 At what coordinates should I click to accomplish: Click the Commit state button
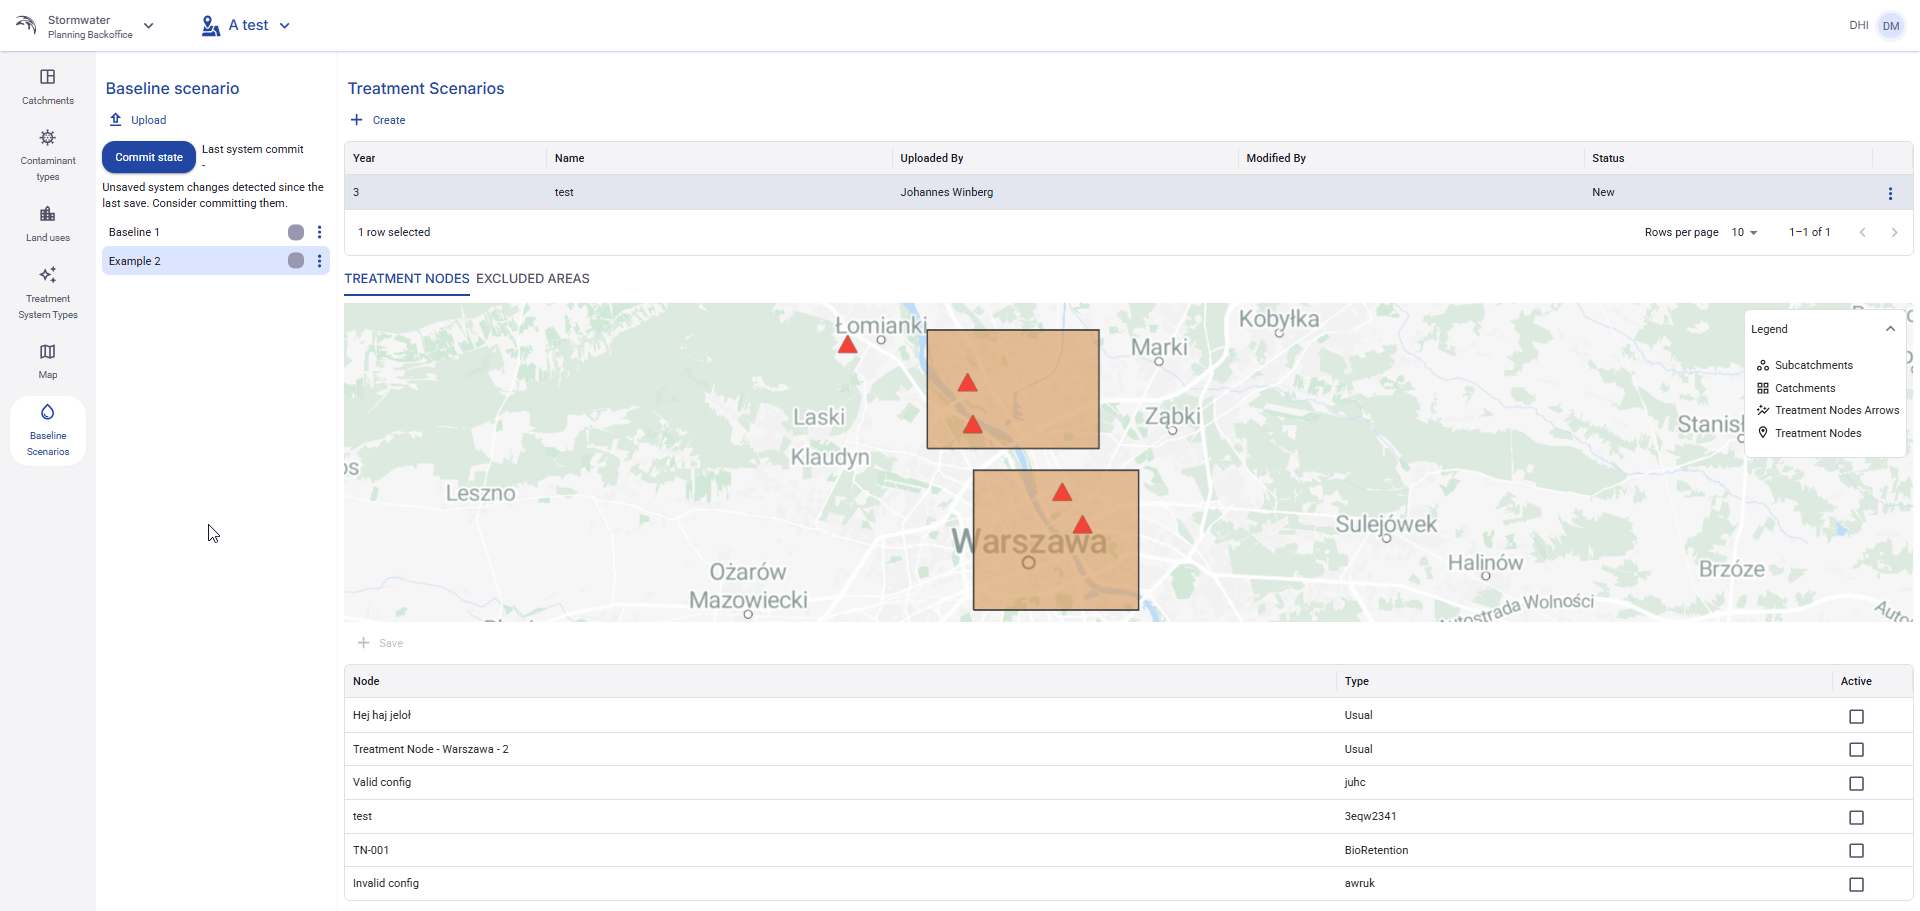coord(149,157)
